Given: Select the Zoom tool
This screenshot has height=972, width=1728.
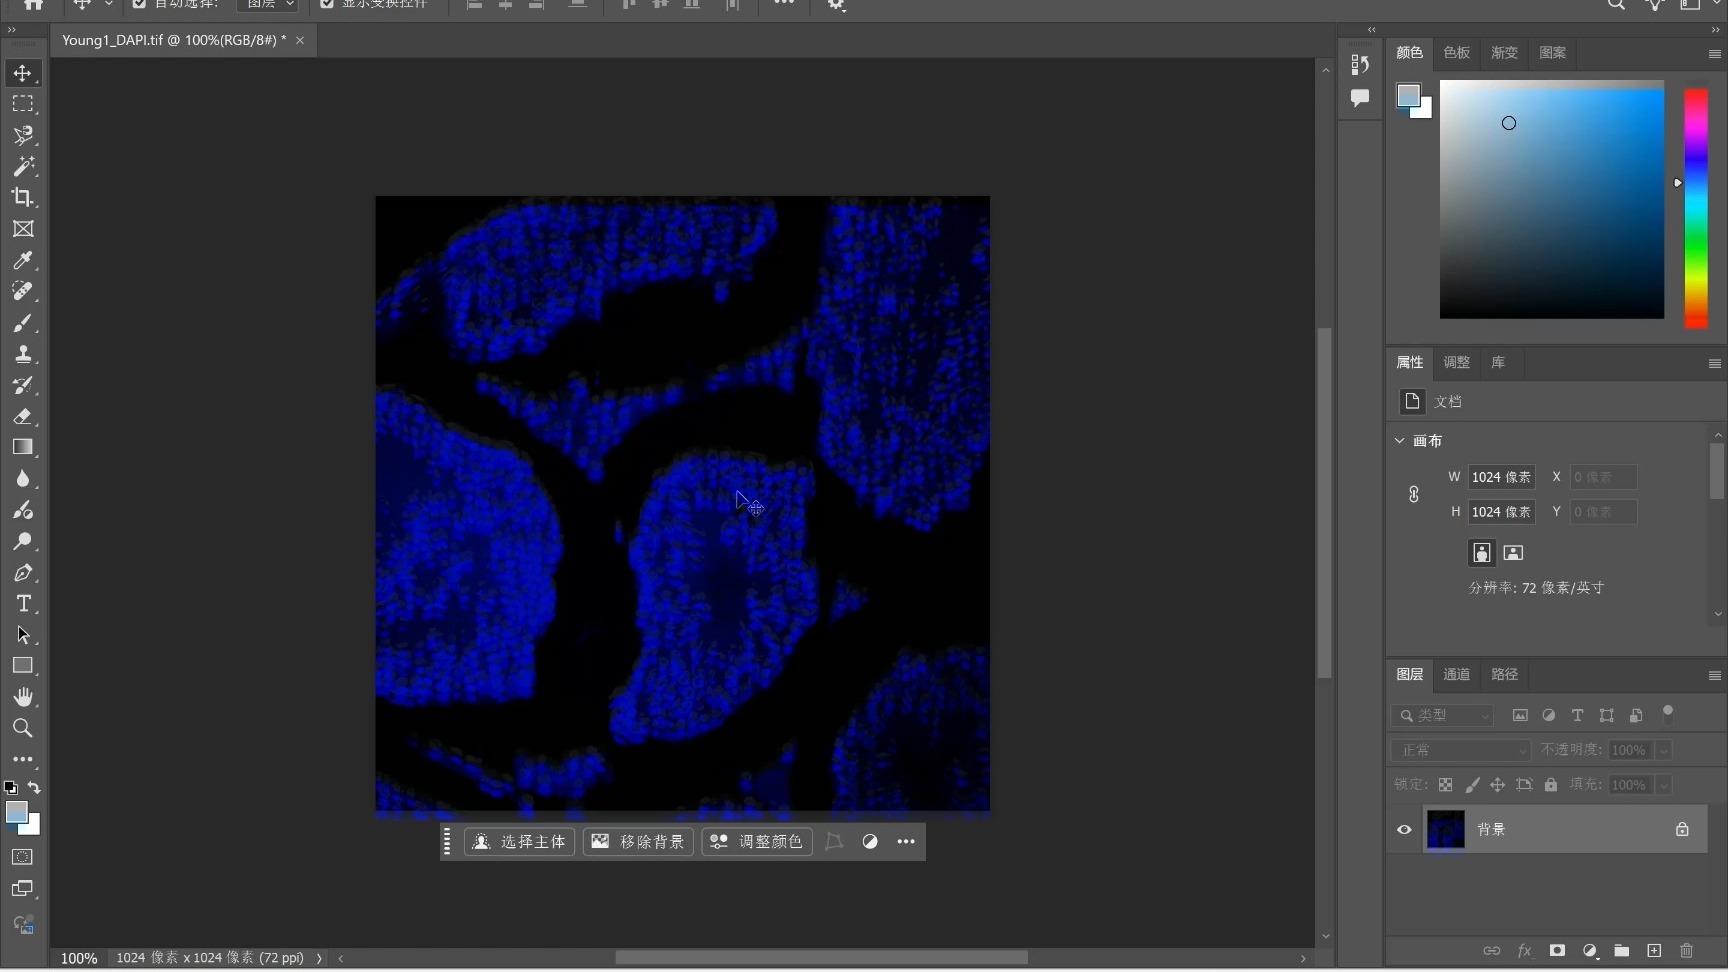Looking at the screenshot, I should [x=22, y=728].
